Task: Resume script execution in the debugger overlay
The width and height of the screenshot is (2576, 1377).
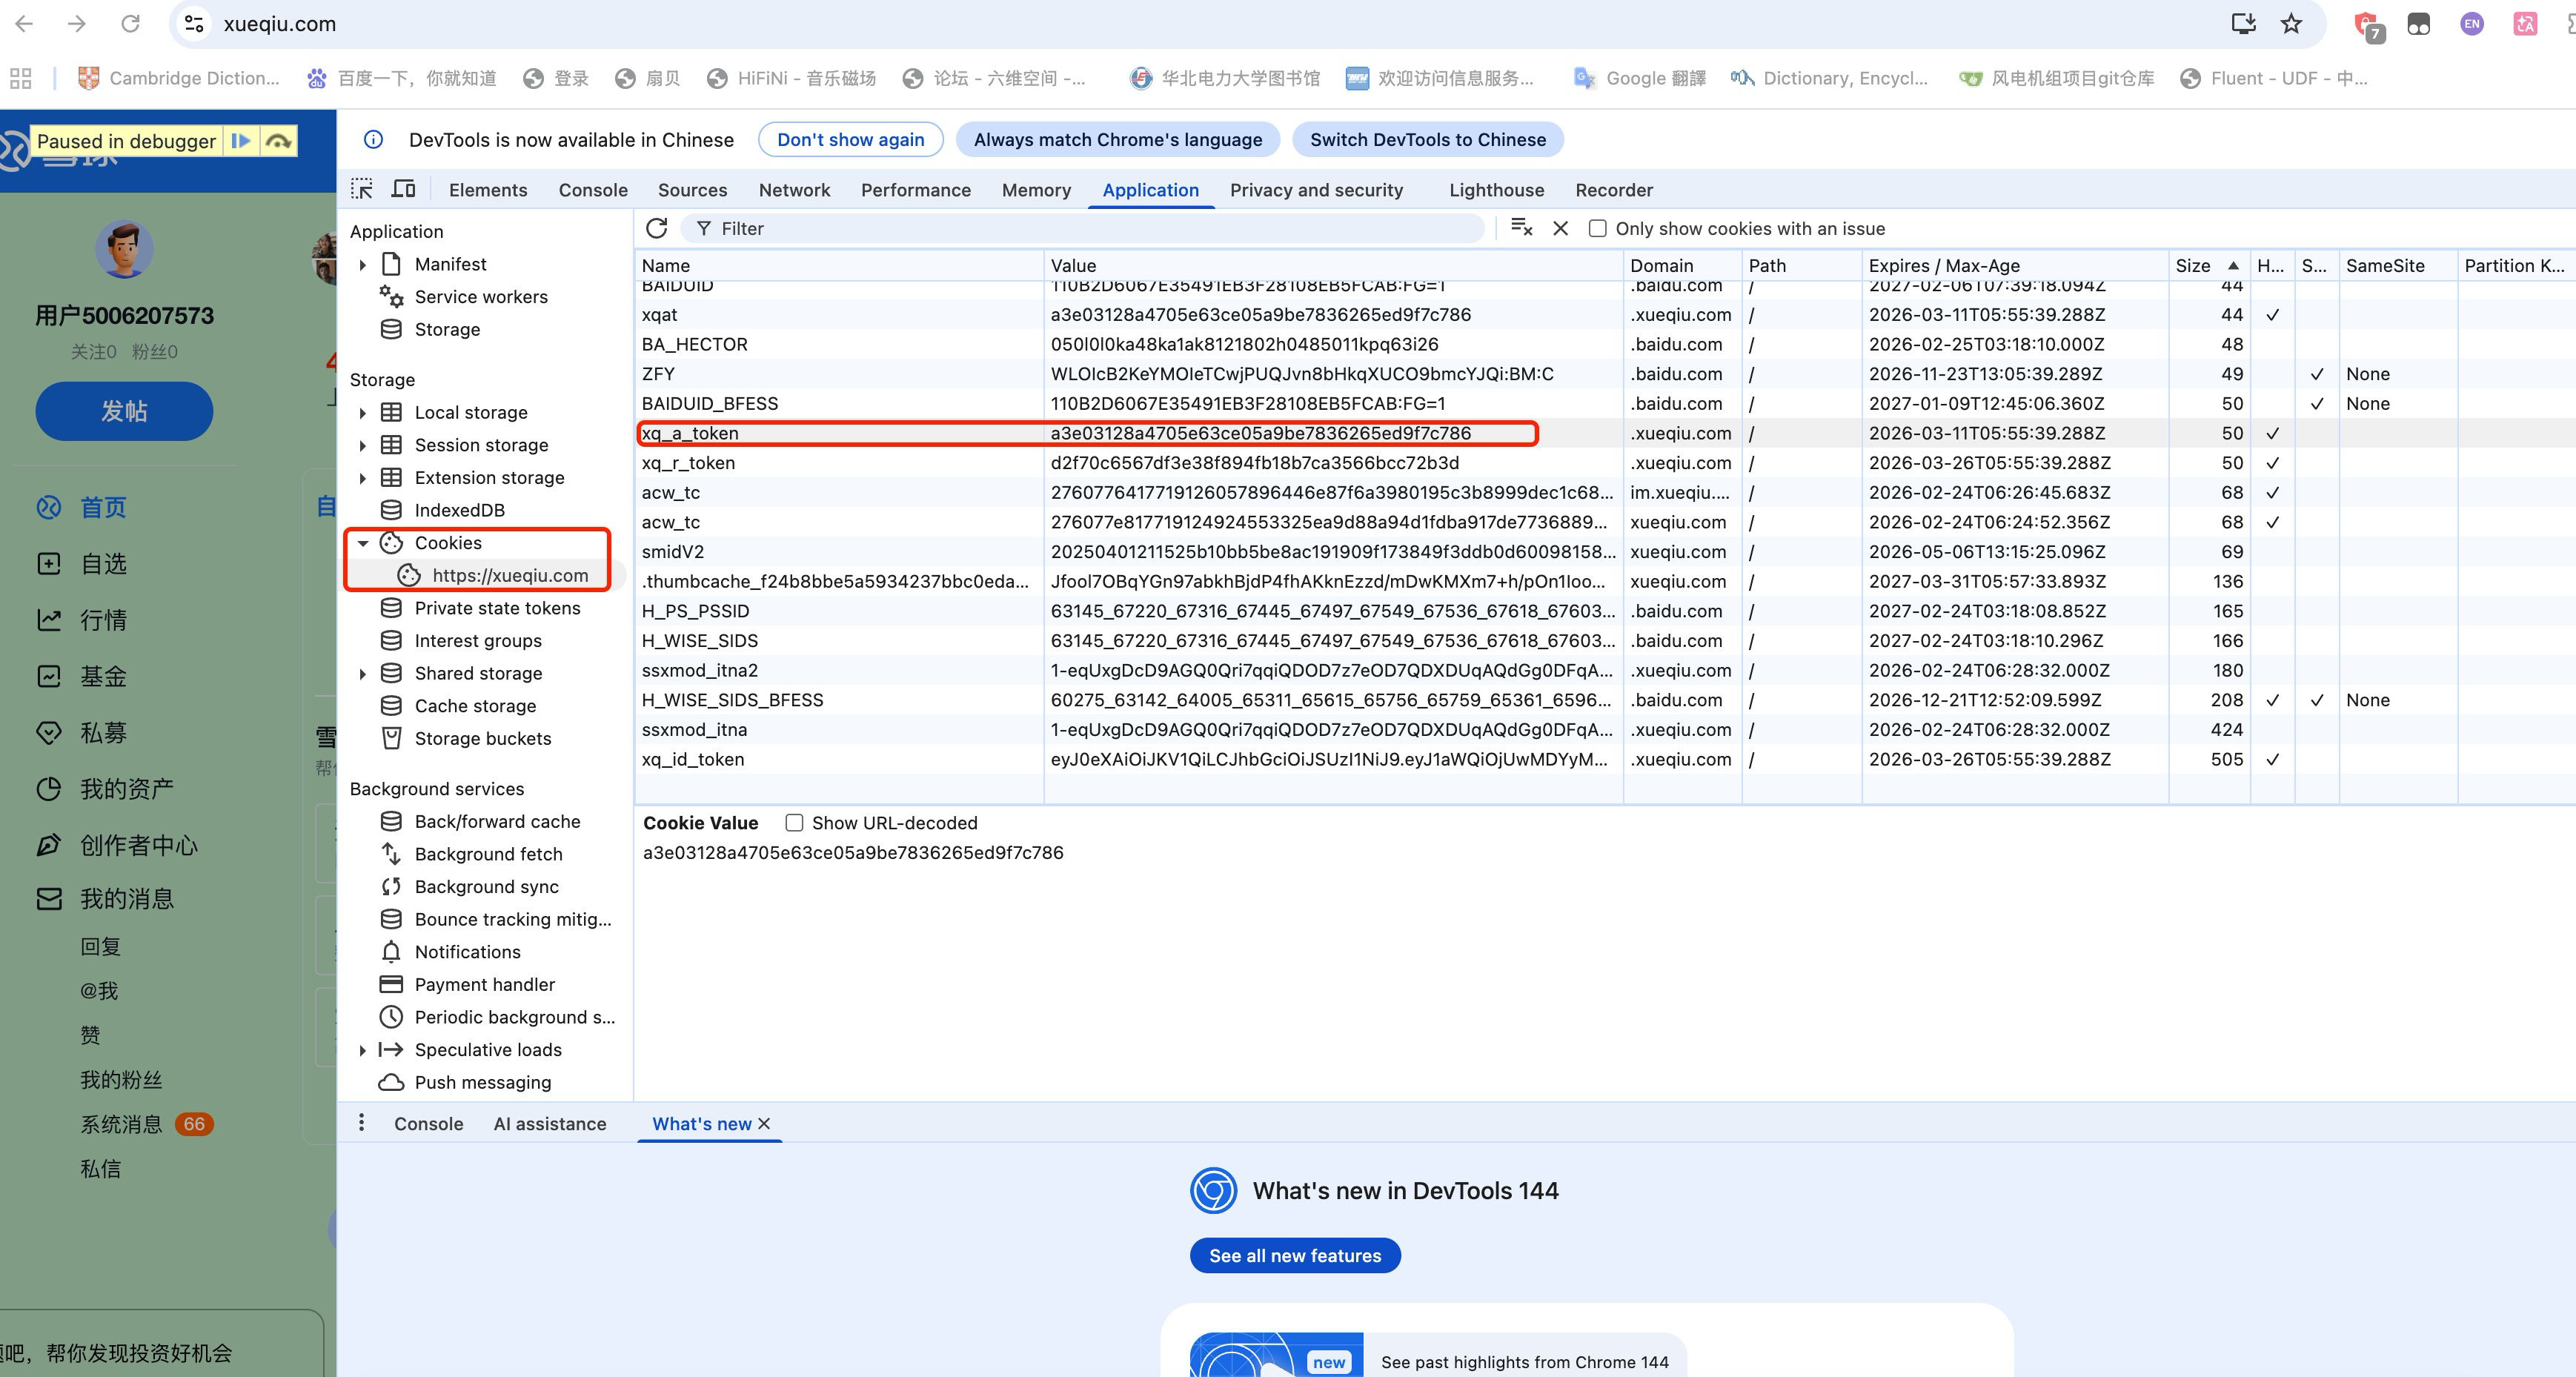Action: pos(240,141)
